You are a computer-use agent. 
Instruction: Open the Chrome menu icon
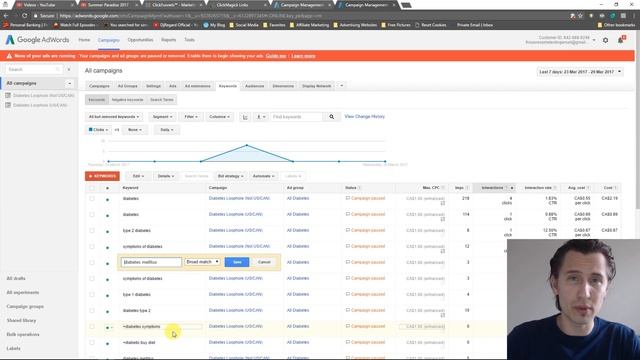[x=634, y=16]
